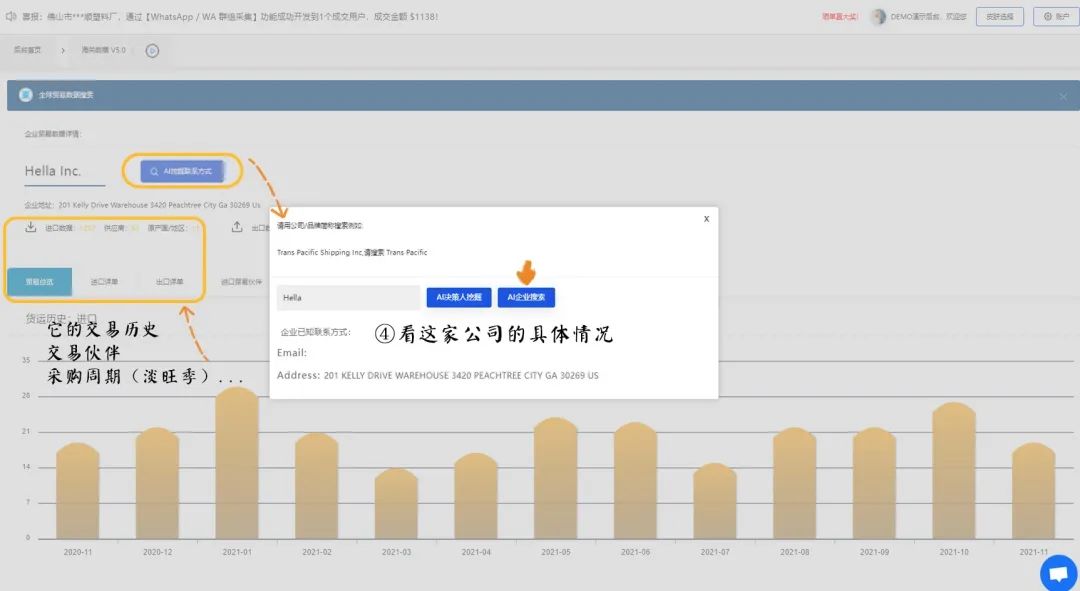Click the DEMO user avatar
Screen dimensions: 1080x591
878,16
